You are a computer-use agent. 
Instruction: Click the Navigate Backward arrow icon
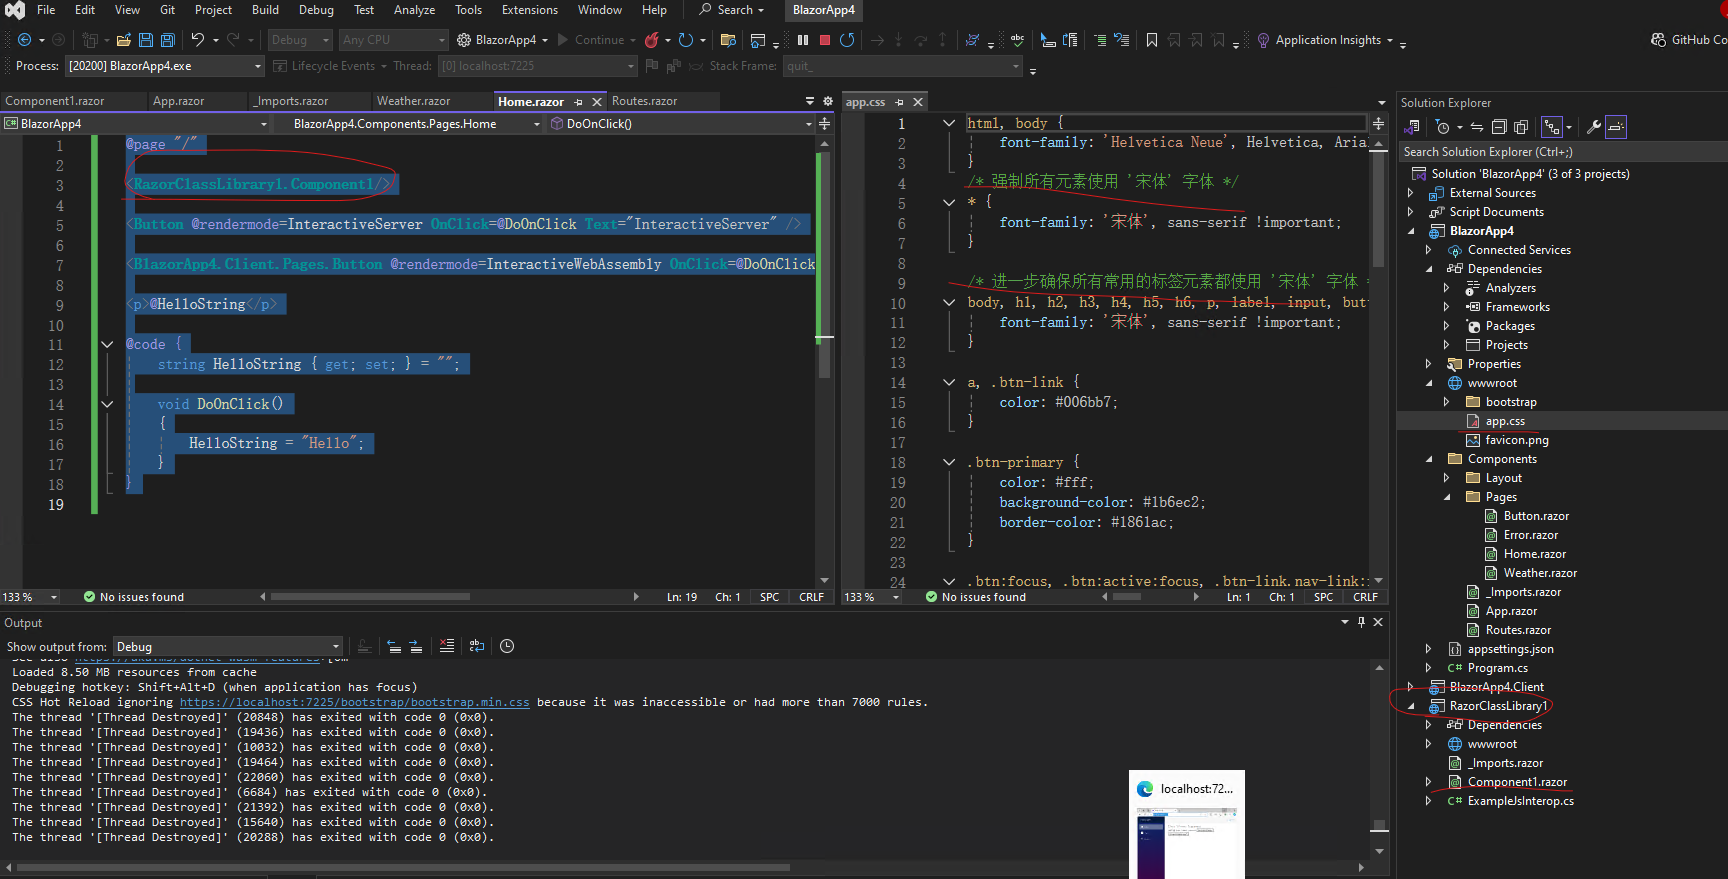coord(24,40)
